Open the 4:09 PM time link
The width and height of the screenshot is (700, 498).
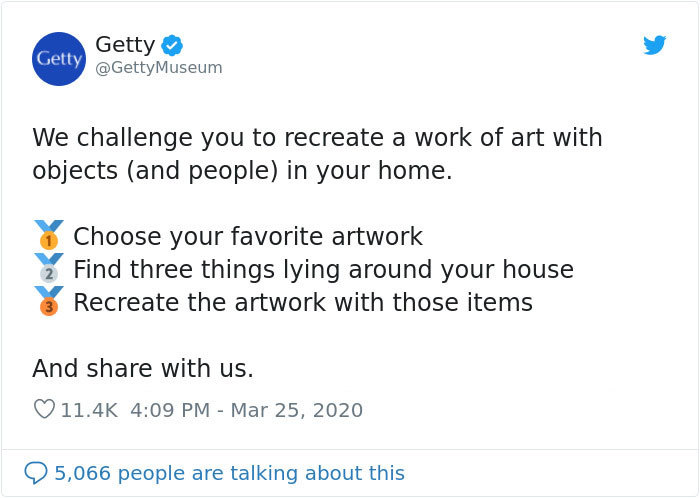pyautogui.click(x=168, y=410)
